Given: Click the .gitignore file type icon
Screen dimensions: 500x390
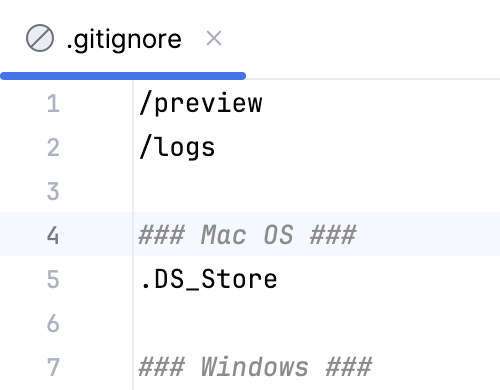Looking at the screenshot, I should [40, 38].
